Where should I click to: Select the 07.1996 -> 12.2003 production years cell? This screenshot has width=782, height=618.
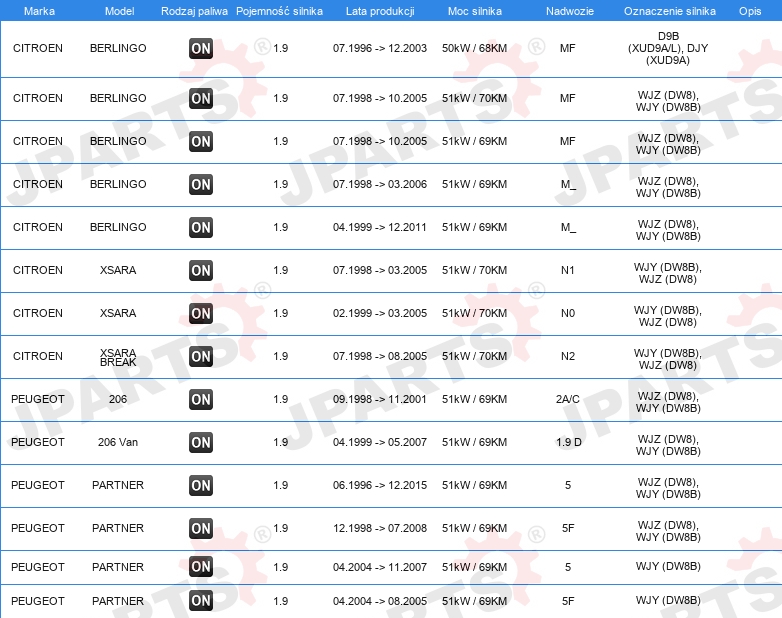[380, 48]
